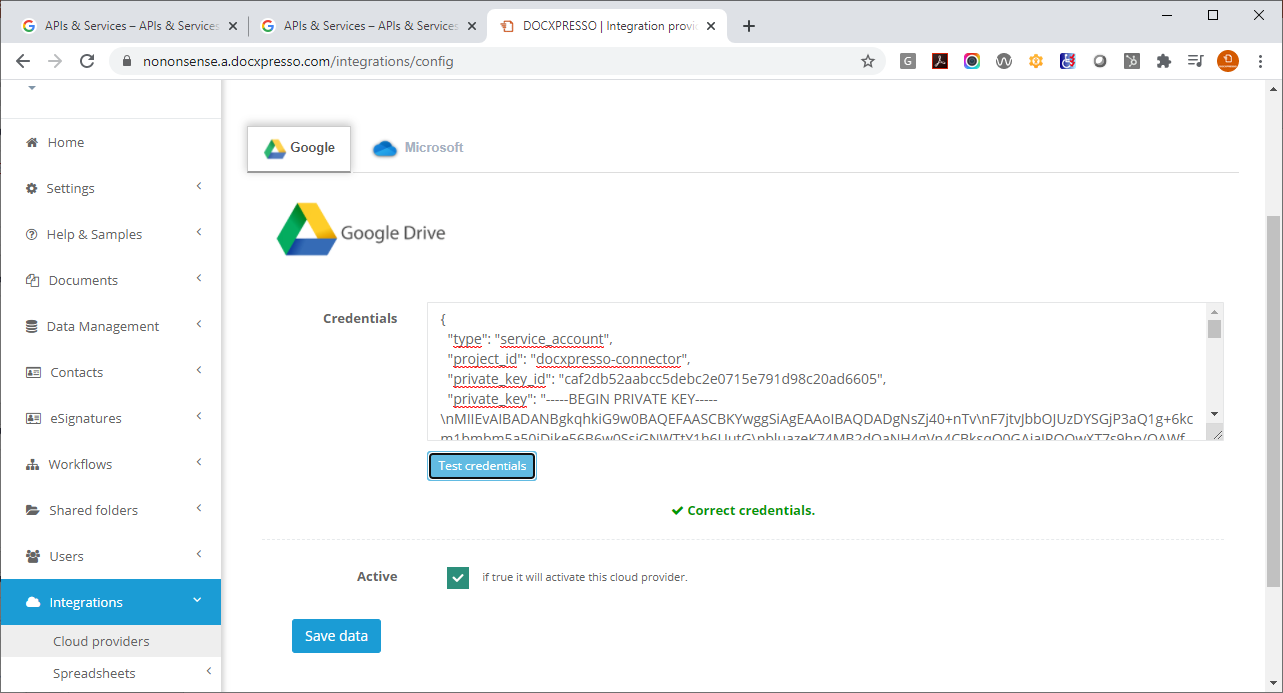Expand the Help & Samples chevron

coord(199,232)
